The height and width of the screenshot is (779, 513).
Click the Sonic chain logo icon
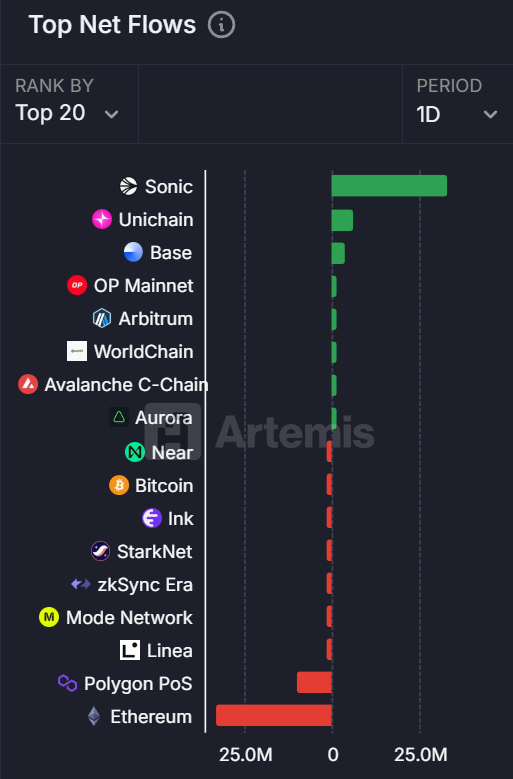pyautogui.click(x=129, y=186)
